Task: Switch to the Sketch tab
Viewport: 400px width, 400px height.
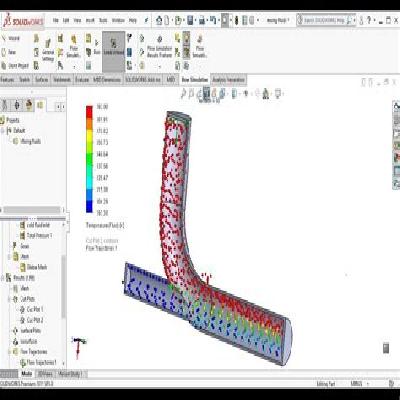Action: [24, 80]
